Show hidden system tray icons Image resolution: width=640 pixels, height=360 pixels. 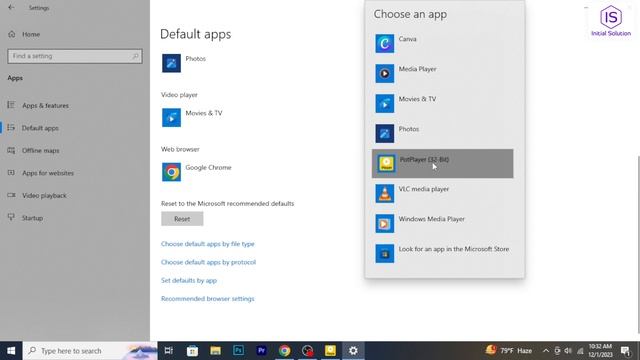point(546,351)
